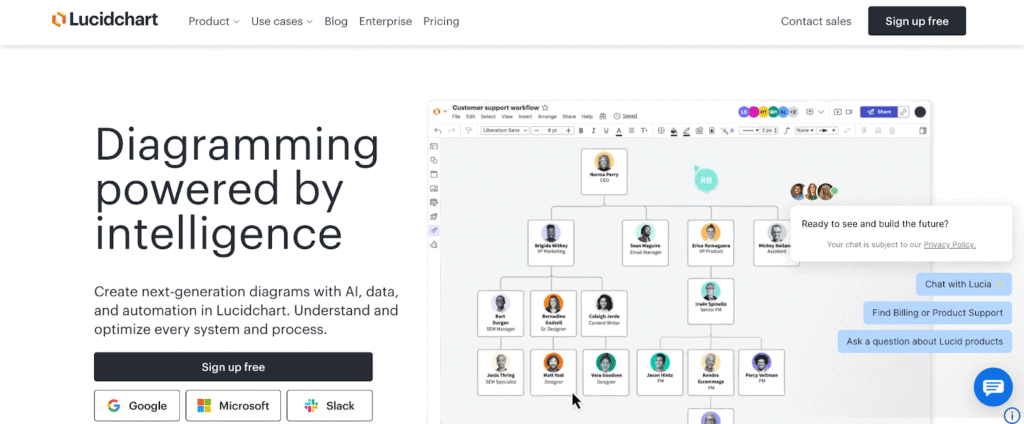The image size is (1024, 424).
Task: Sign up with Microsoft
Action: coord(233,406)
